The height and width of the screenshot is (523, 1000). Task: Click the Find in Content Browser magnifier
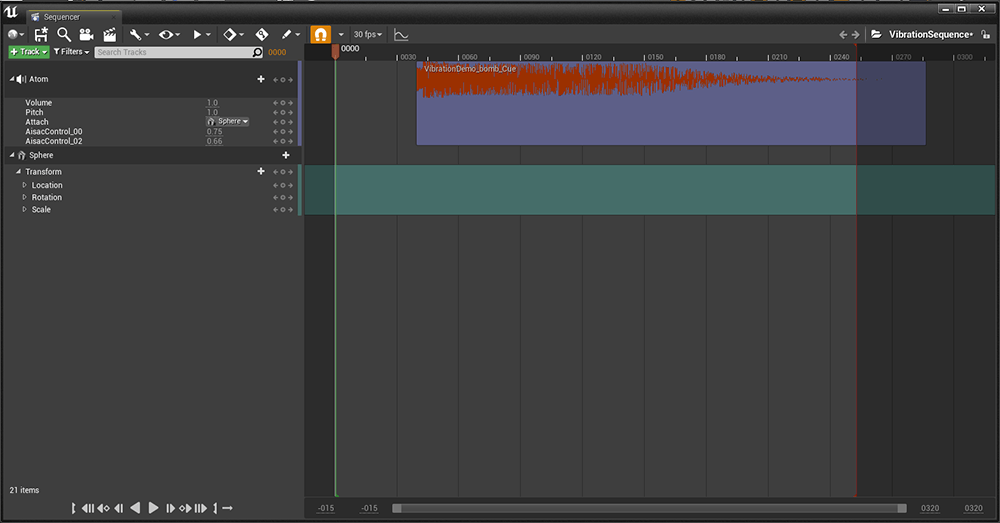click(x=64, y=34)
